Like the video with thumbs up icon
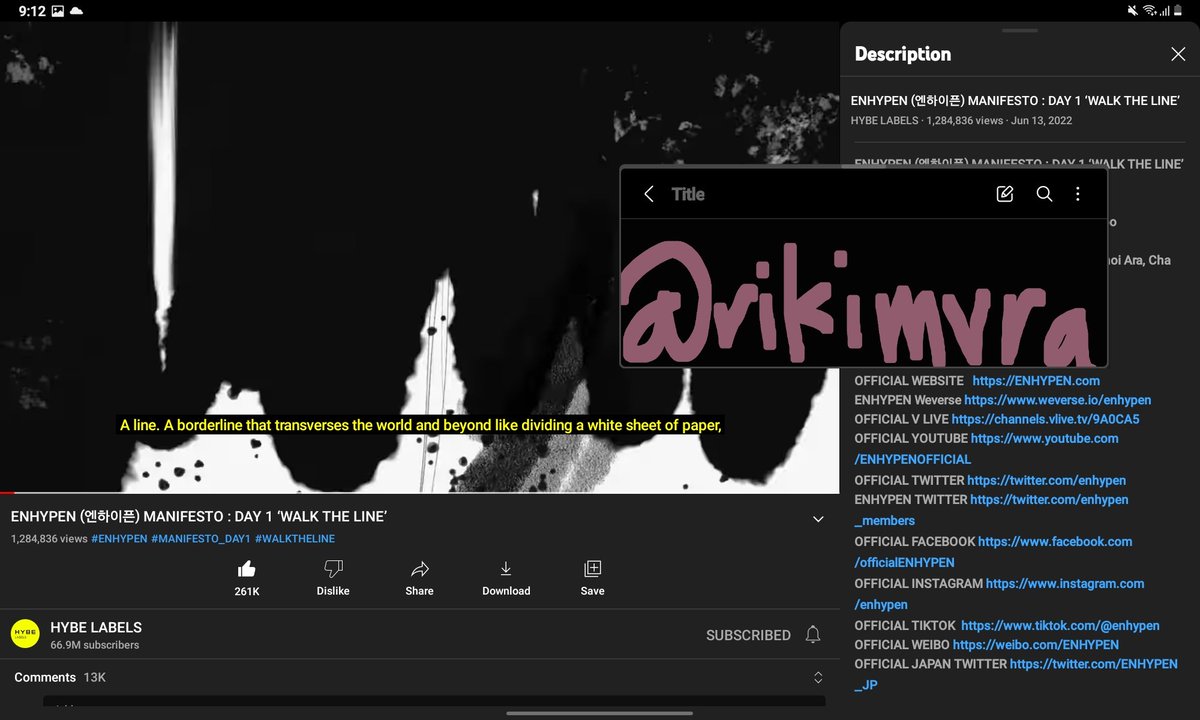 point(246,569)
